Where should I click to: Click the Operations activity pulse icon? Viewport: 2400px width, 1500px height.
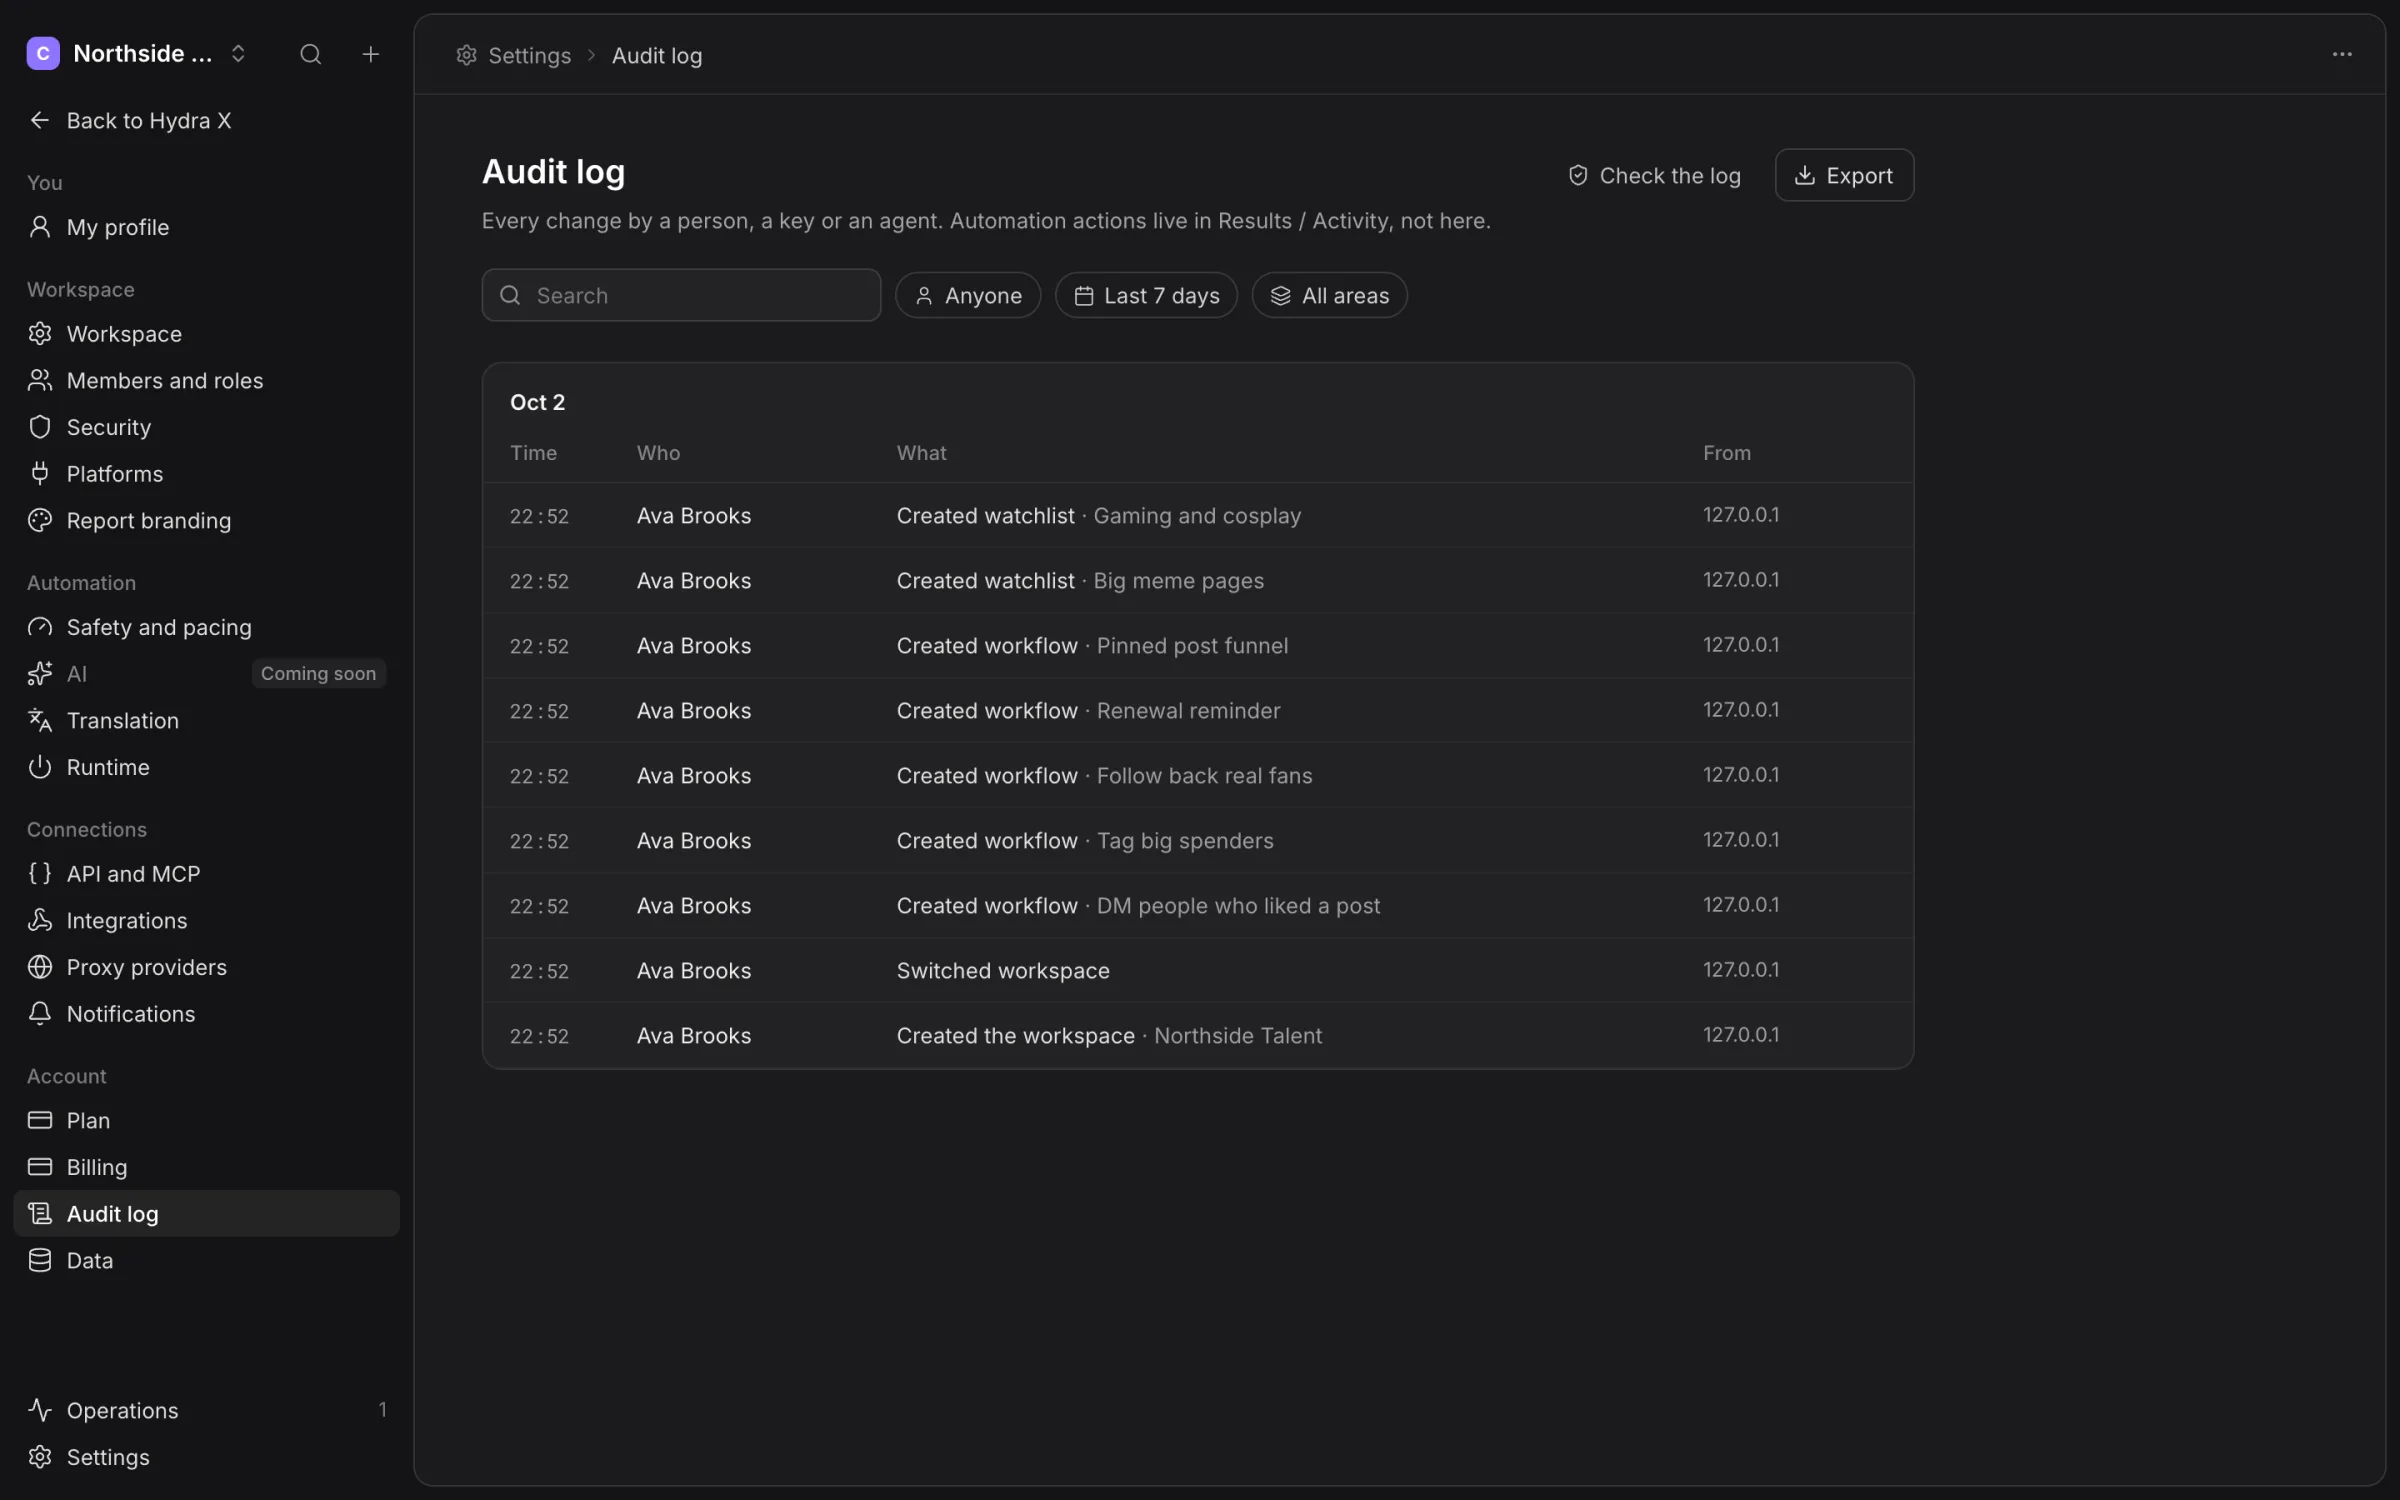pyautogui.click(x=40, y=1410)
